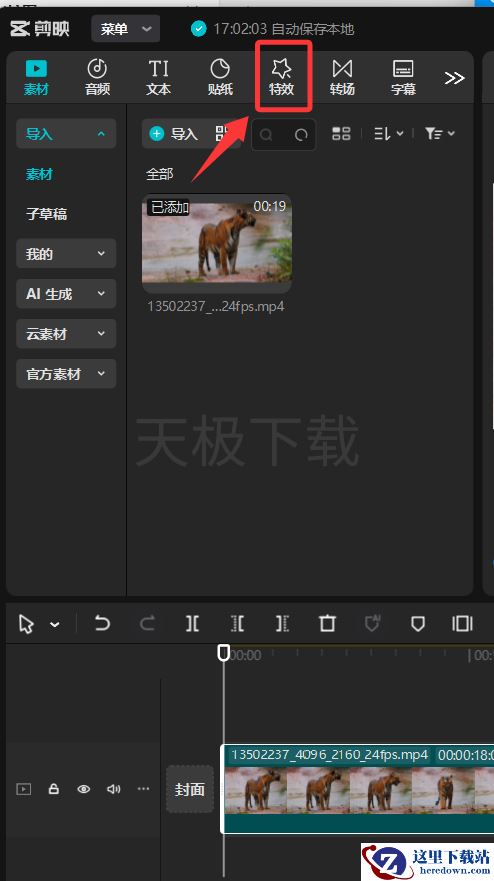Open the sort order dropdown
The width and height of the screenshot is (494, 881).
click(x=388, y=133)
